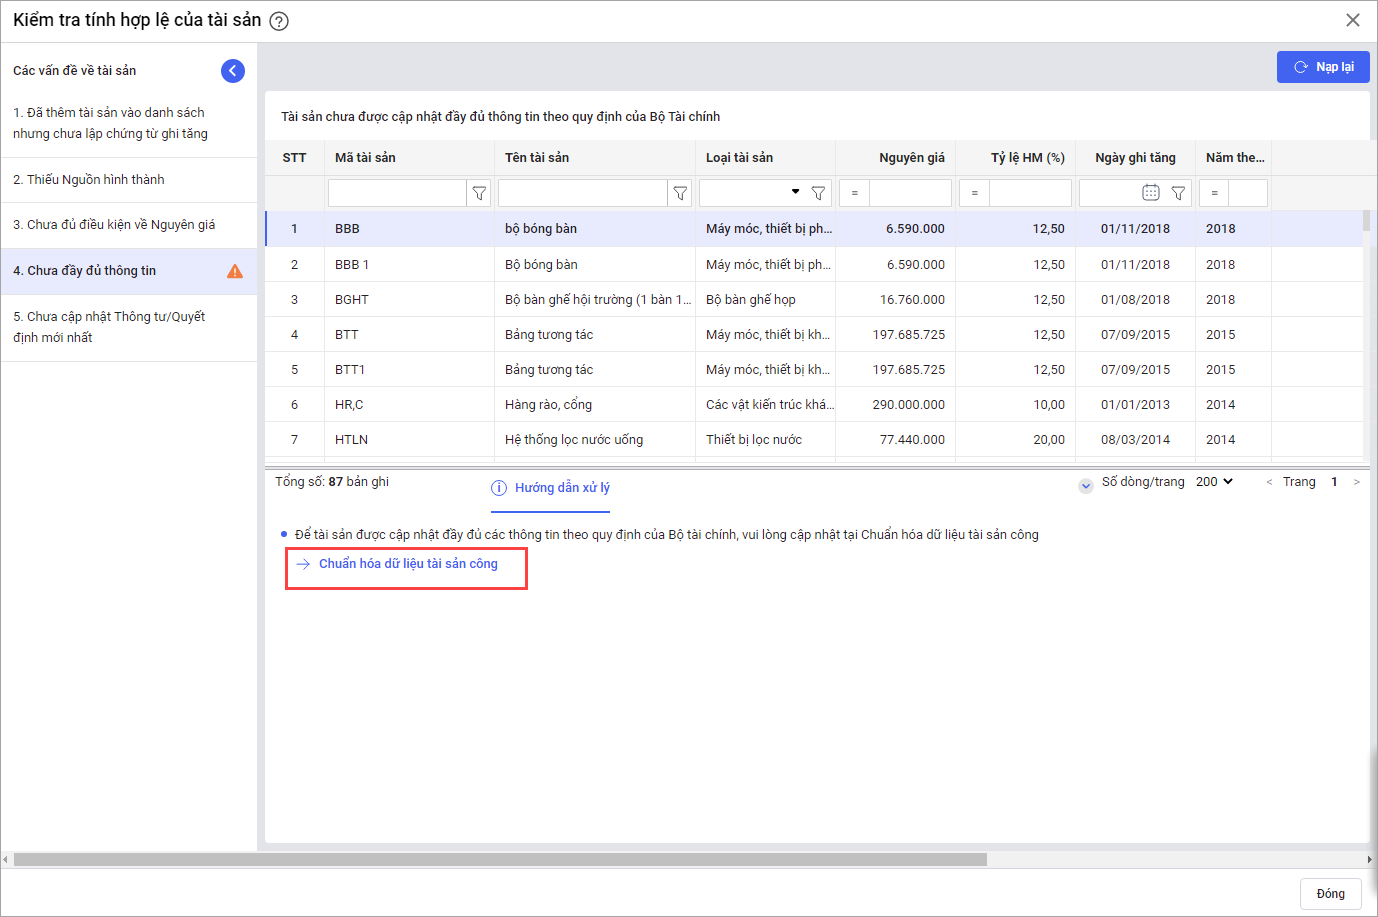Viewport: 1378px width, 917px height.
Task: Select 'Thiếu Nguồn hình thành' issue item
Action: point(89,180)
